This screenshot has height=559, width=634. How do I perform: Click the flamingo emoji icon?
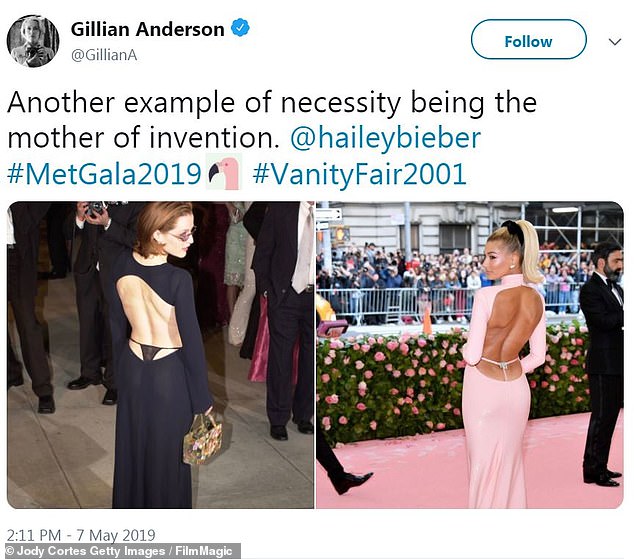pos(224,172)
